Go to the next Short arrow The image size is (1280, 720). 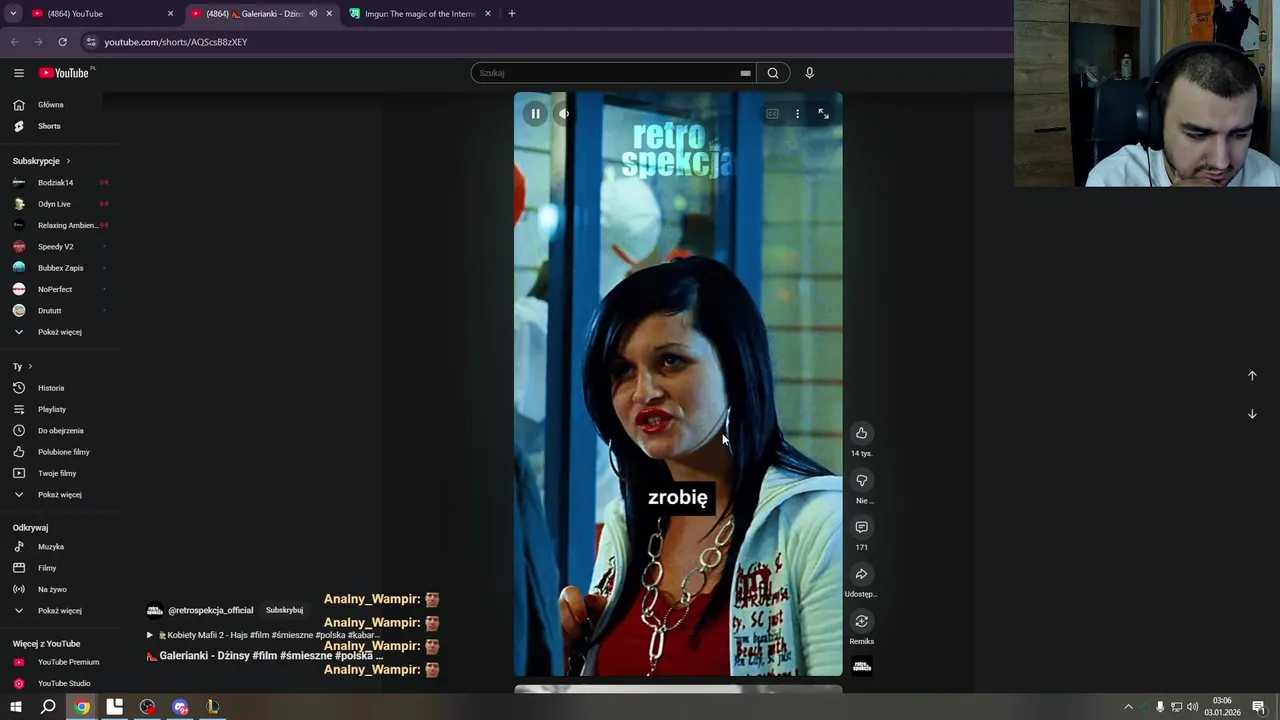pos(1252,414)
